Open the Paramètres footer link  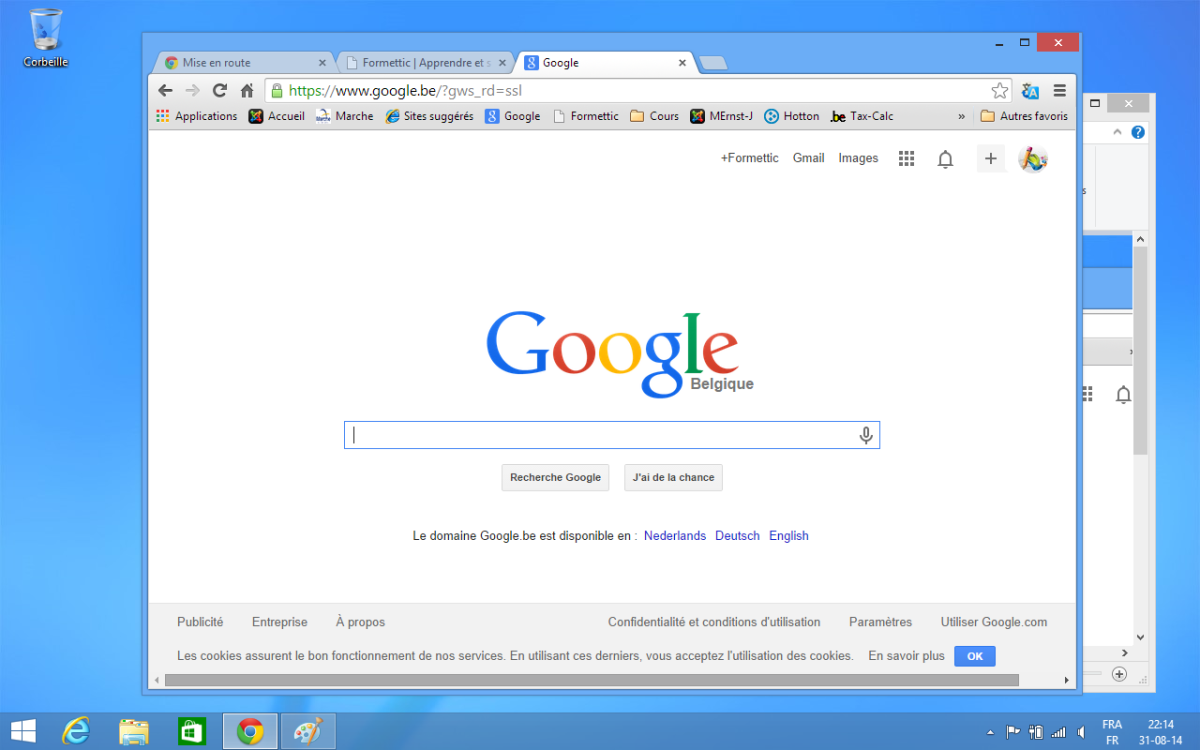(x=880, y=622)
